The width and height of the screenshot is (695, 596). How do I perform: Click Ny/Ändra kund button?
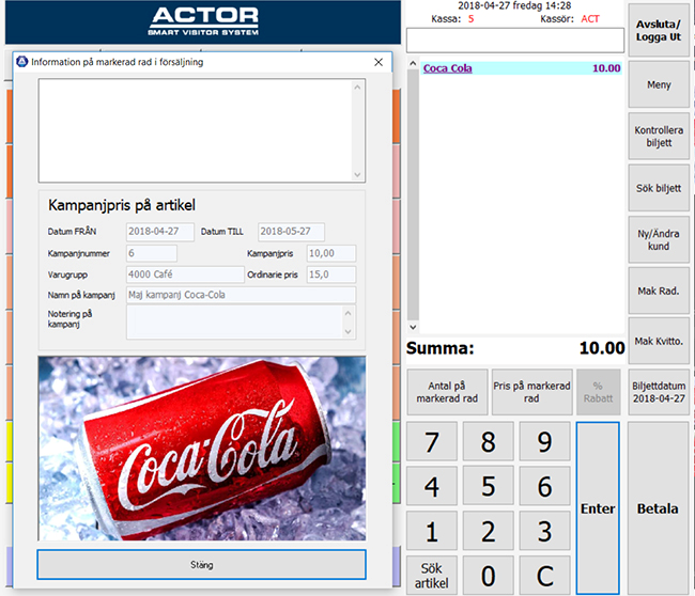click(x=658, y=240)
